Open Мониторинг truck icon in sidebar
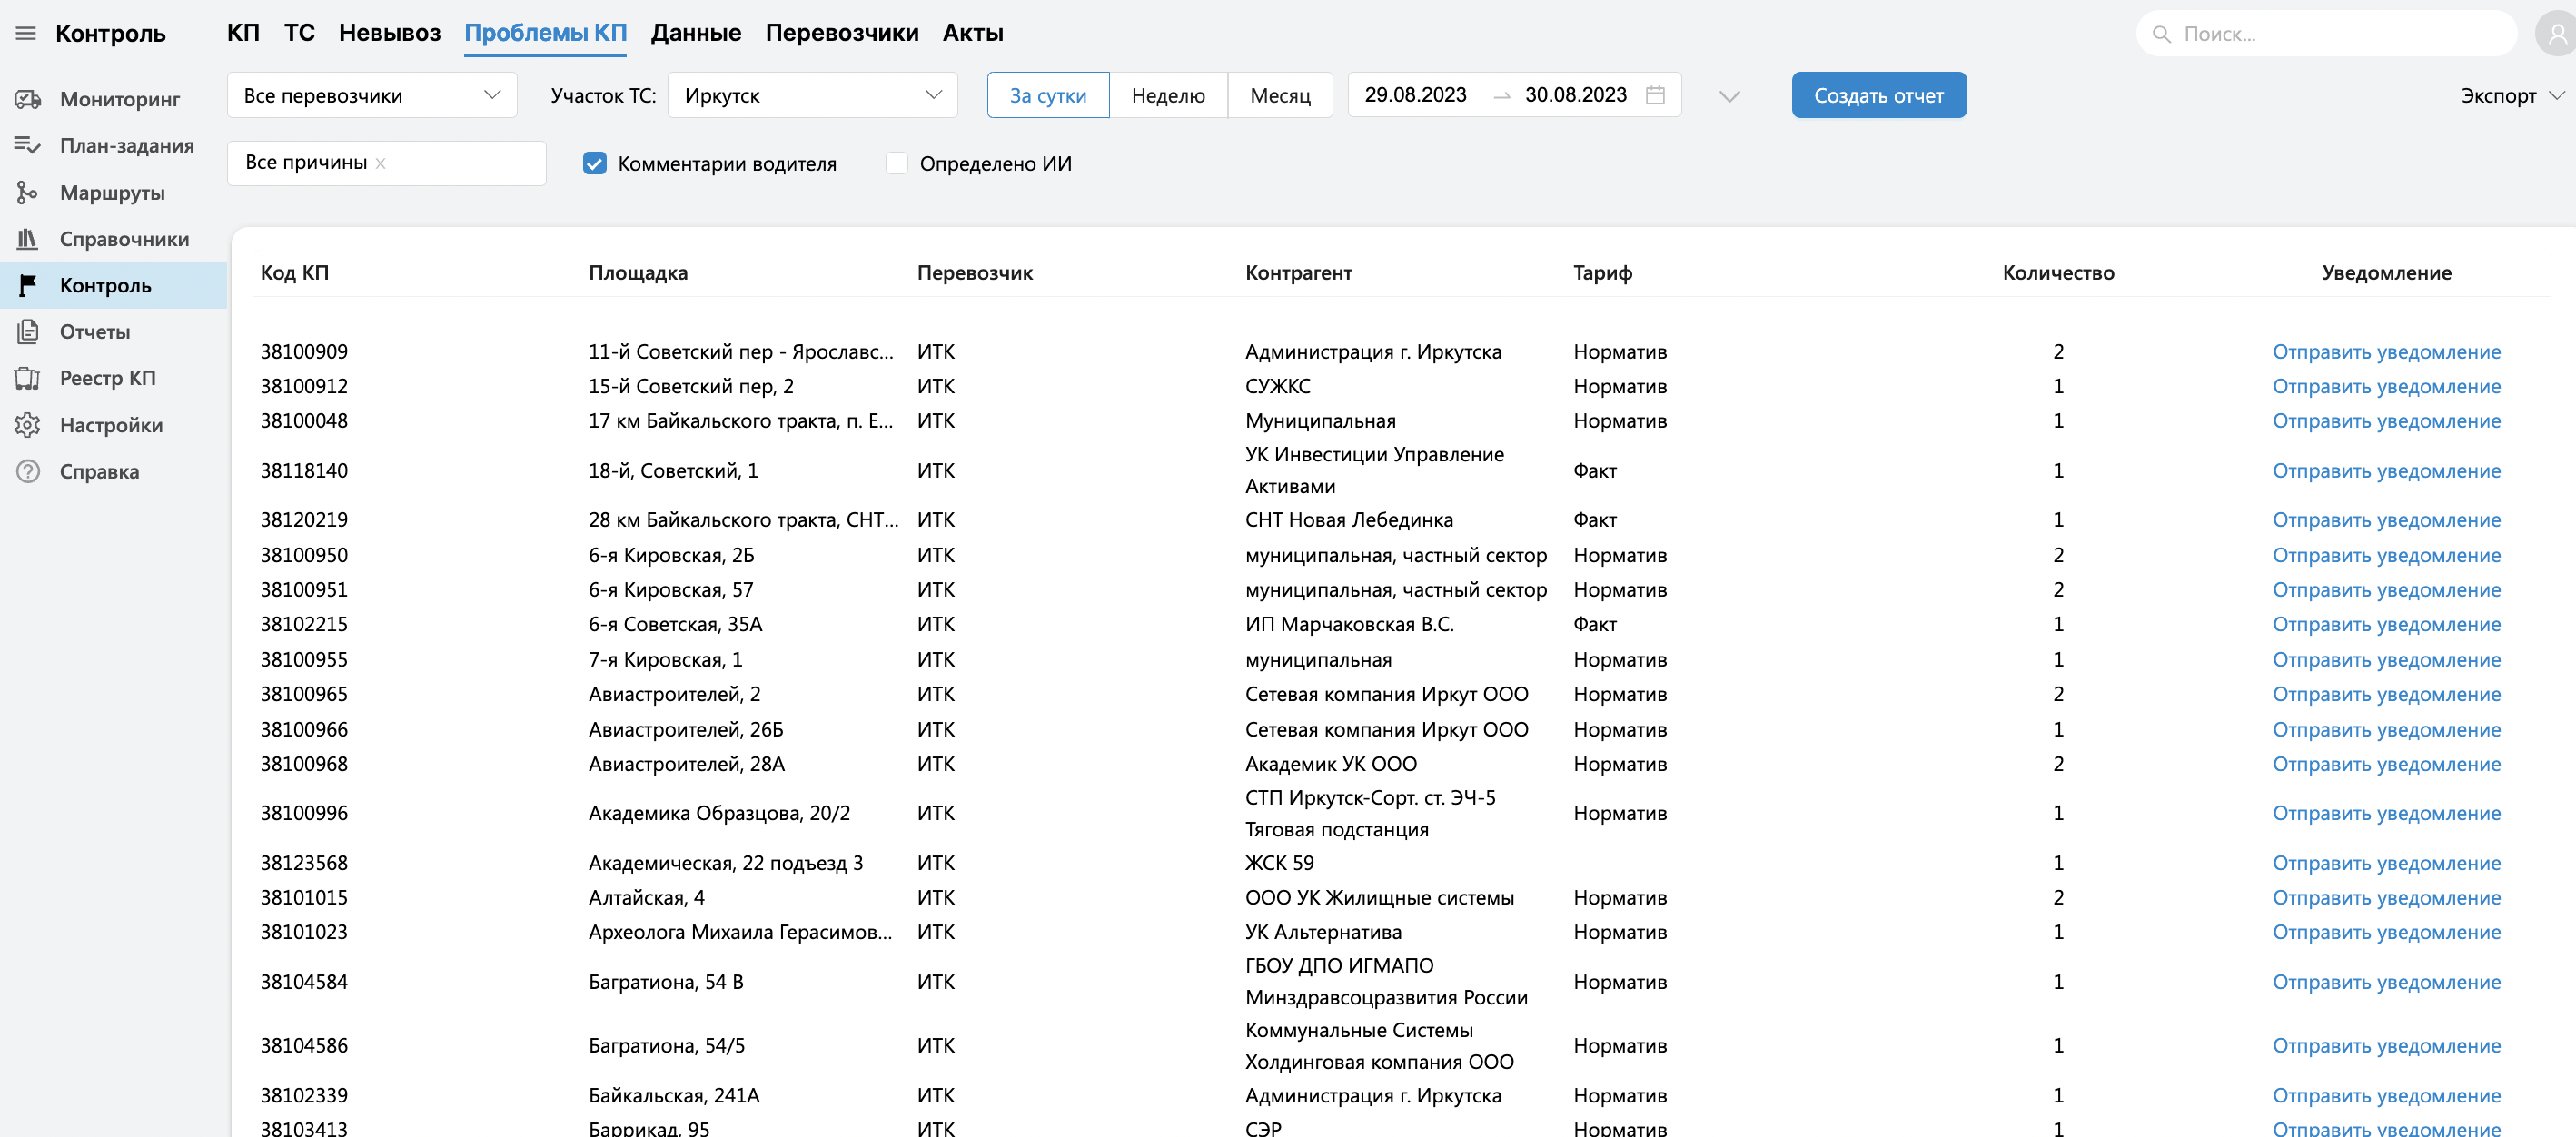Screen dimensions: 2576x1137 coord(28,99)
